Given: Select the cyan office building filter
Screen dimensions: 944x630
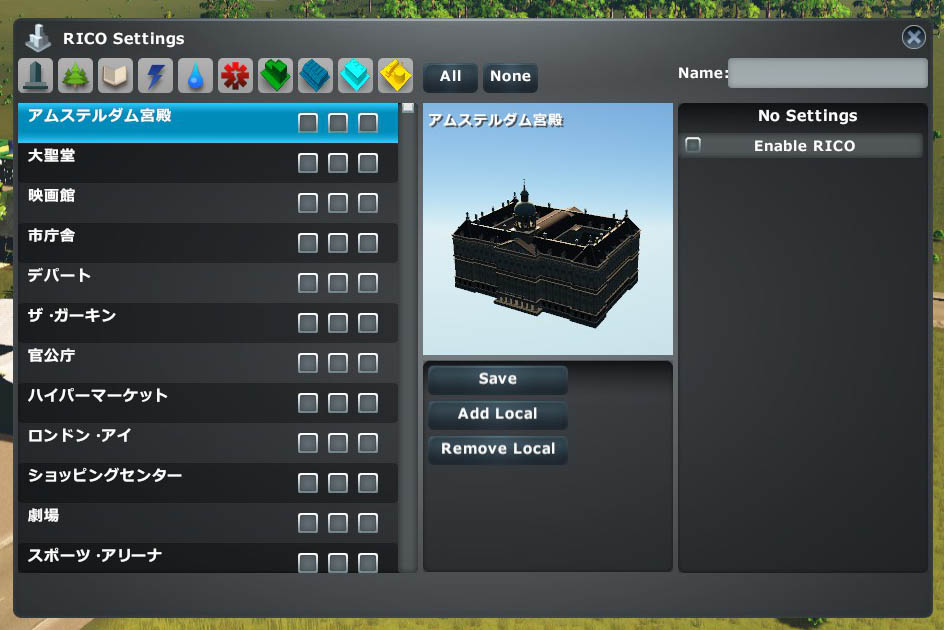Looking at the screenshot, I should (x=355, y=75).
